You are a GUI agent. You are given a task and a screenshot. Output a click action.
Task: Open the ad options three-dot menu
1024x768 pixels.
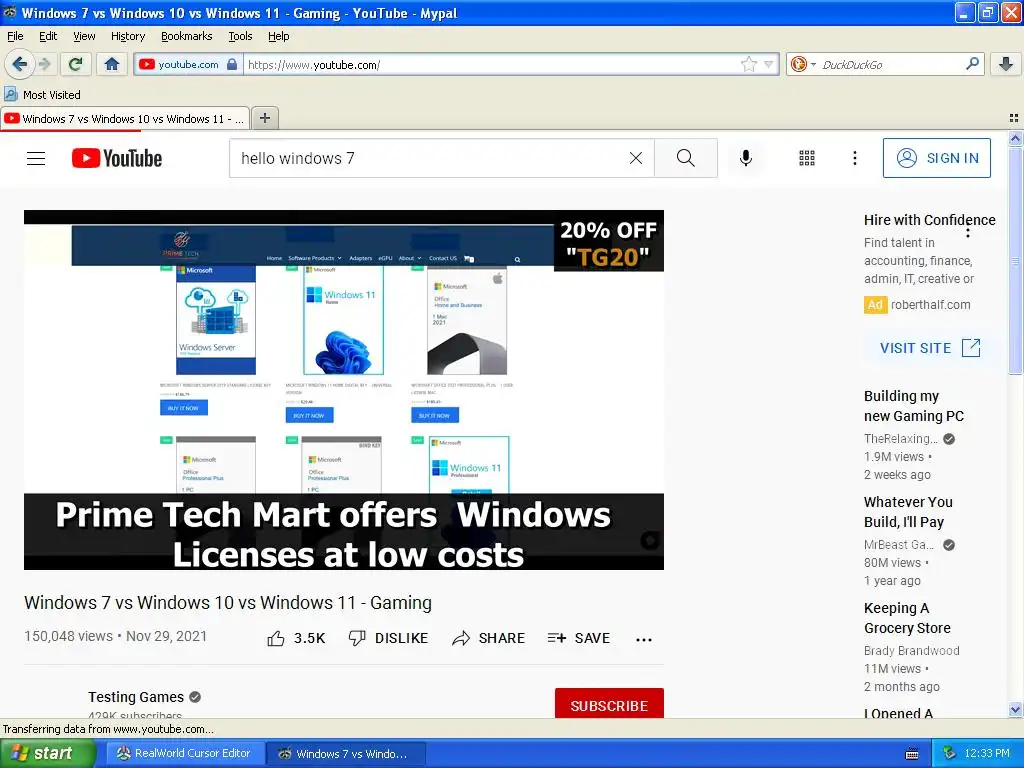[x=967, y=232]
